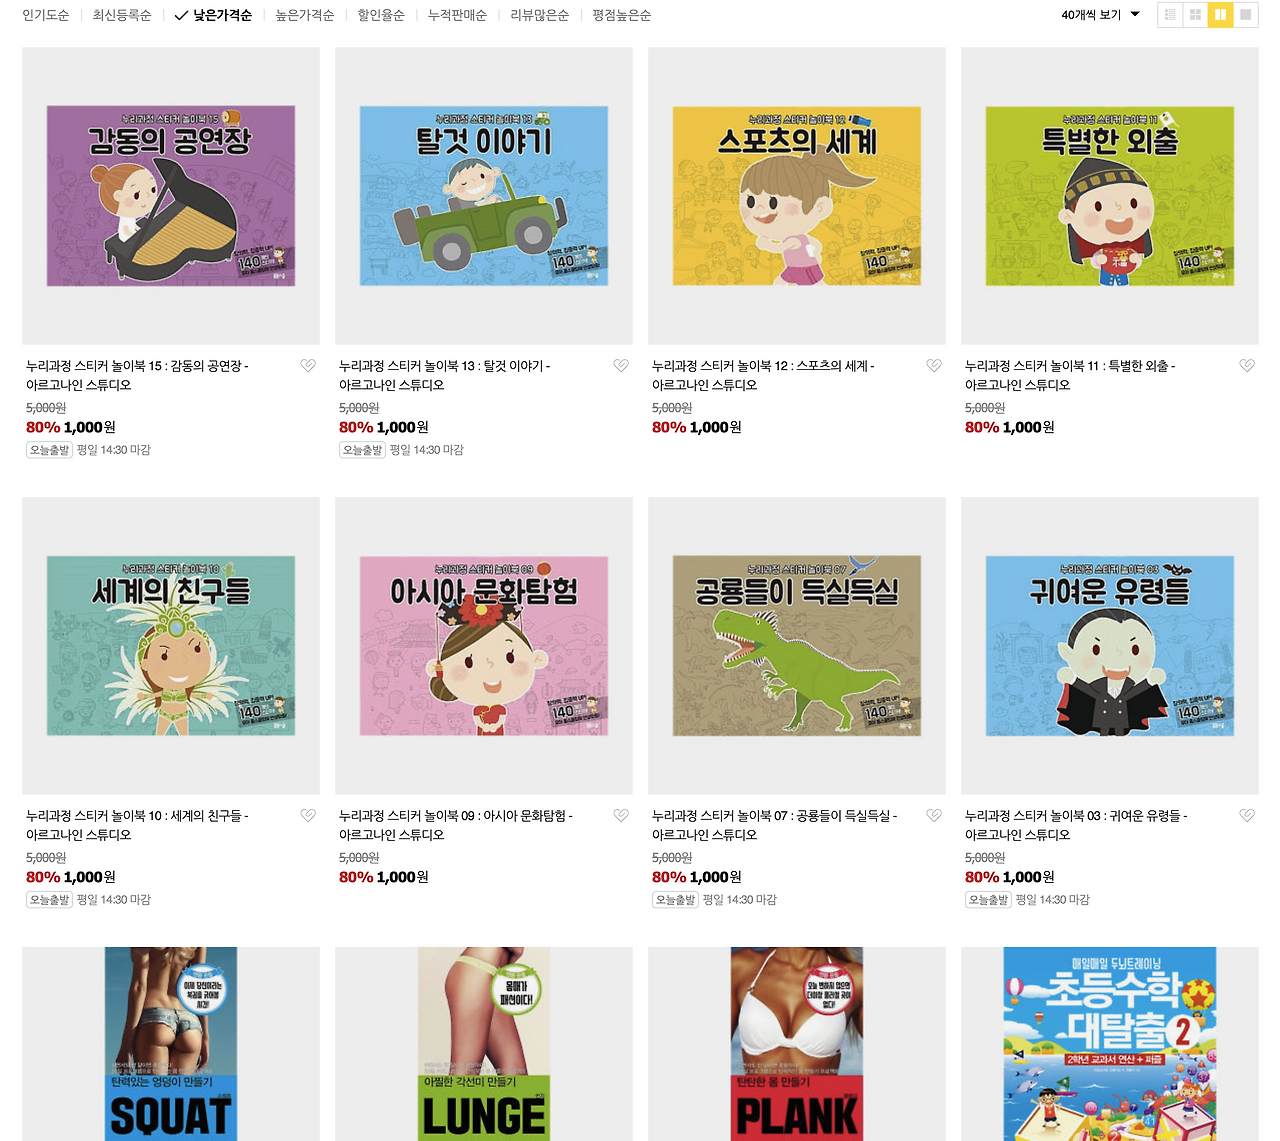Click heart icon beside 아시아 문화탐험 book
Screen dimensions: 1280x1141
[x=621, y=816]
